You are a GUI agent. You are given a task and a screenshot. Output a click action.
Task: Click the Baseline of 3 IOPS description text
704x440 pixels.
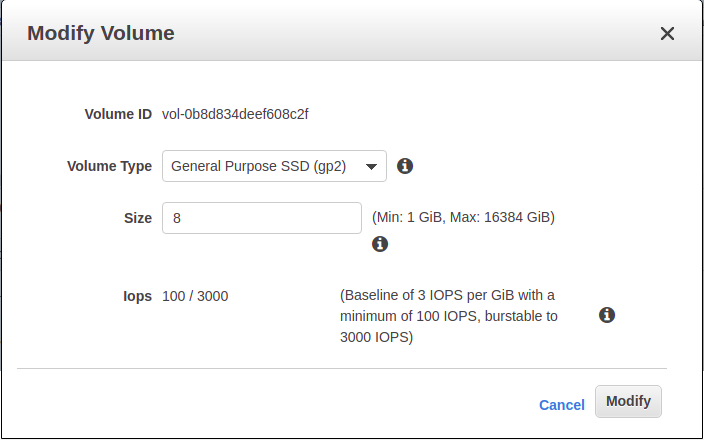[x=449, y=316]
